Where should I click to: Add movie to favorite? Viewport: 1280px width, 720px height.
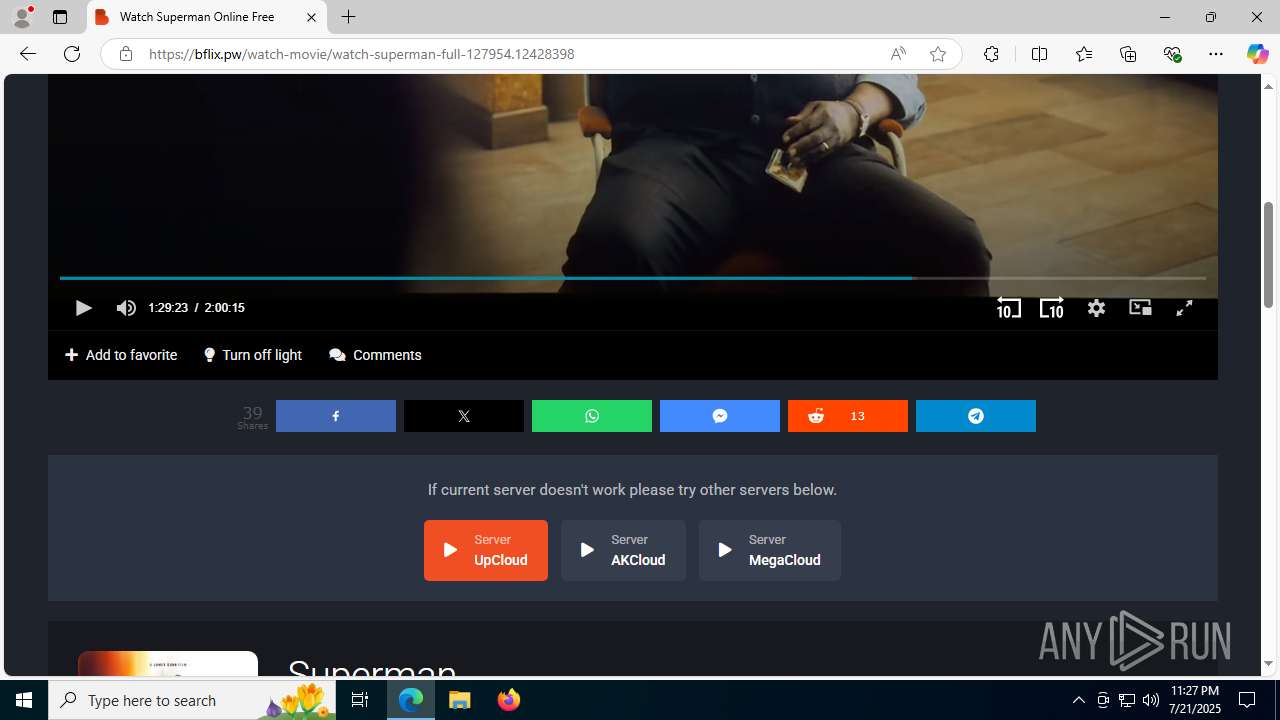pyautogui.click(x=121, y=355)
